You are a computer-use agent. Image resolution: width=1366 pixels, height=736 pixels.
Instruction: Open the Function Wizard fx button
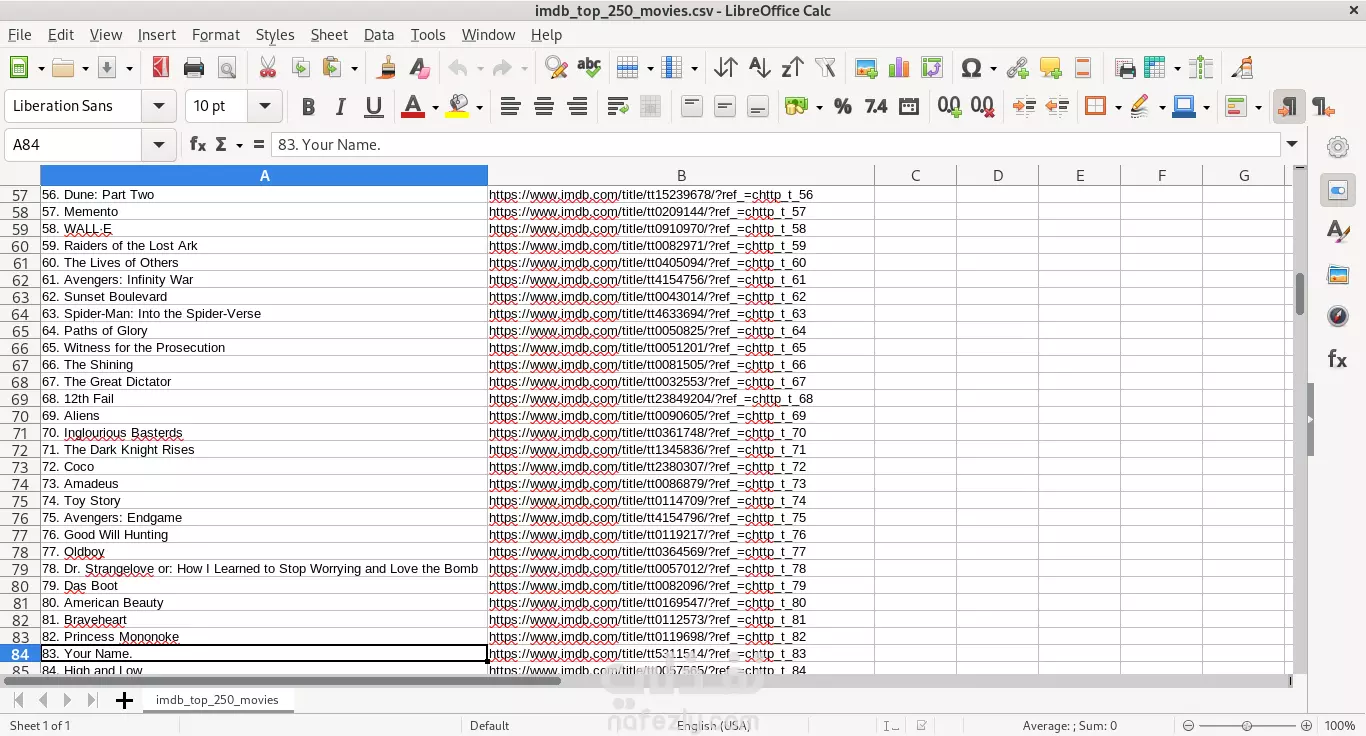(x=198, y=144)
